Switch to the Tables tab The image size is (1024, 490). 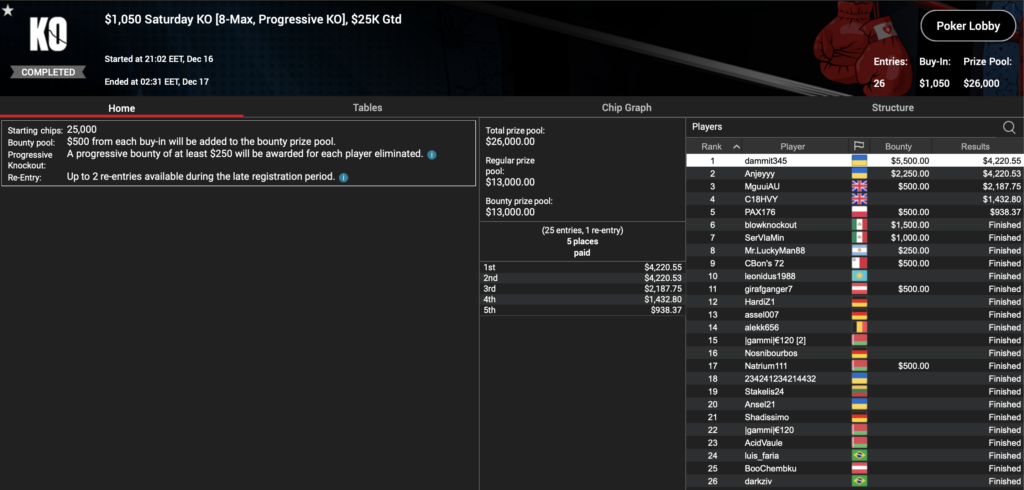367,107
